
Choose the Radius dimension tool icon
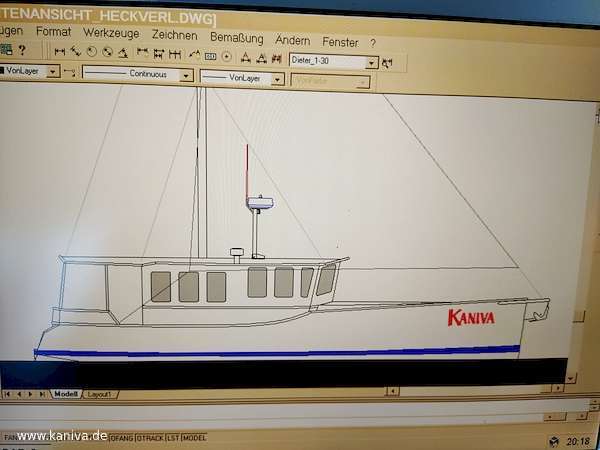91,52
